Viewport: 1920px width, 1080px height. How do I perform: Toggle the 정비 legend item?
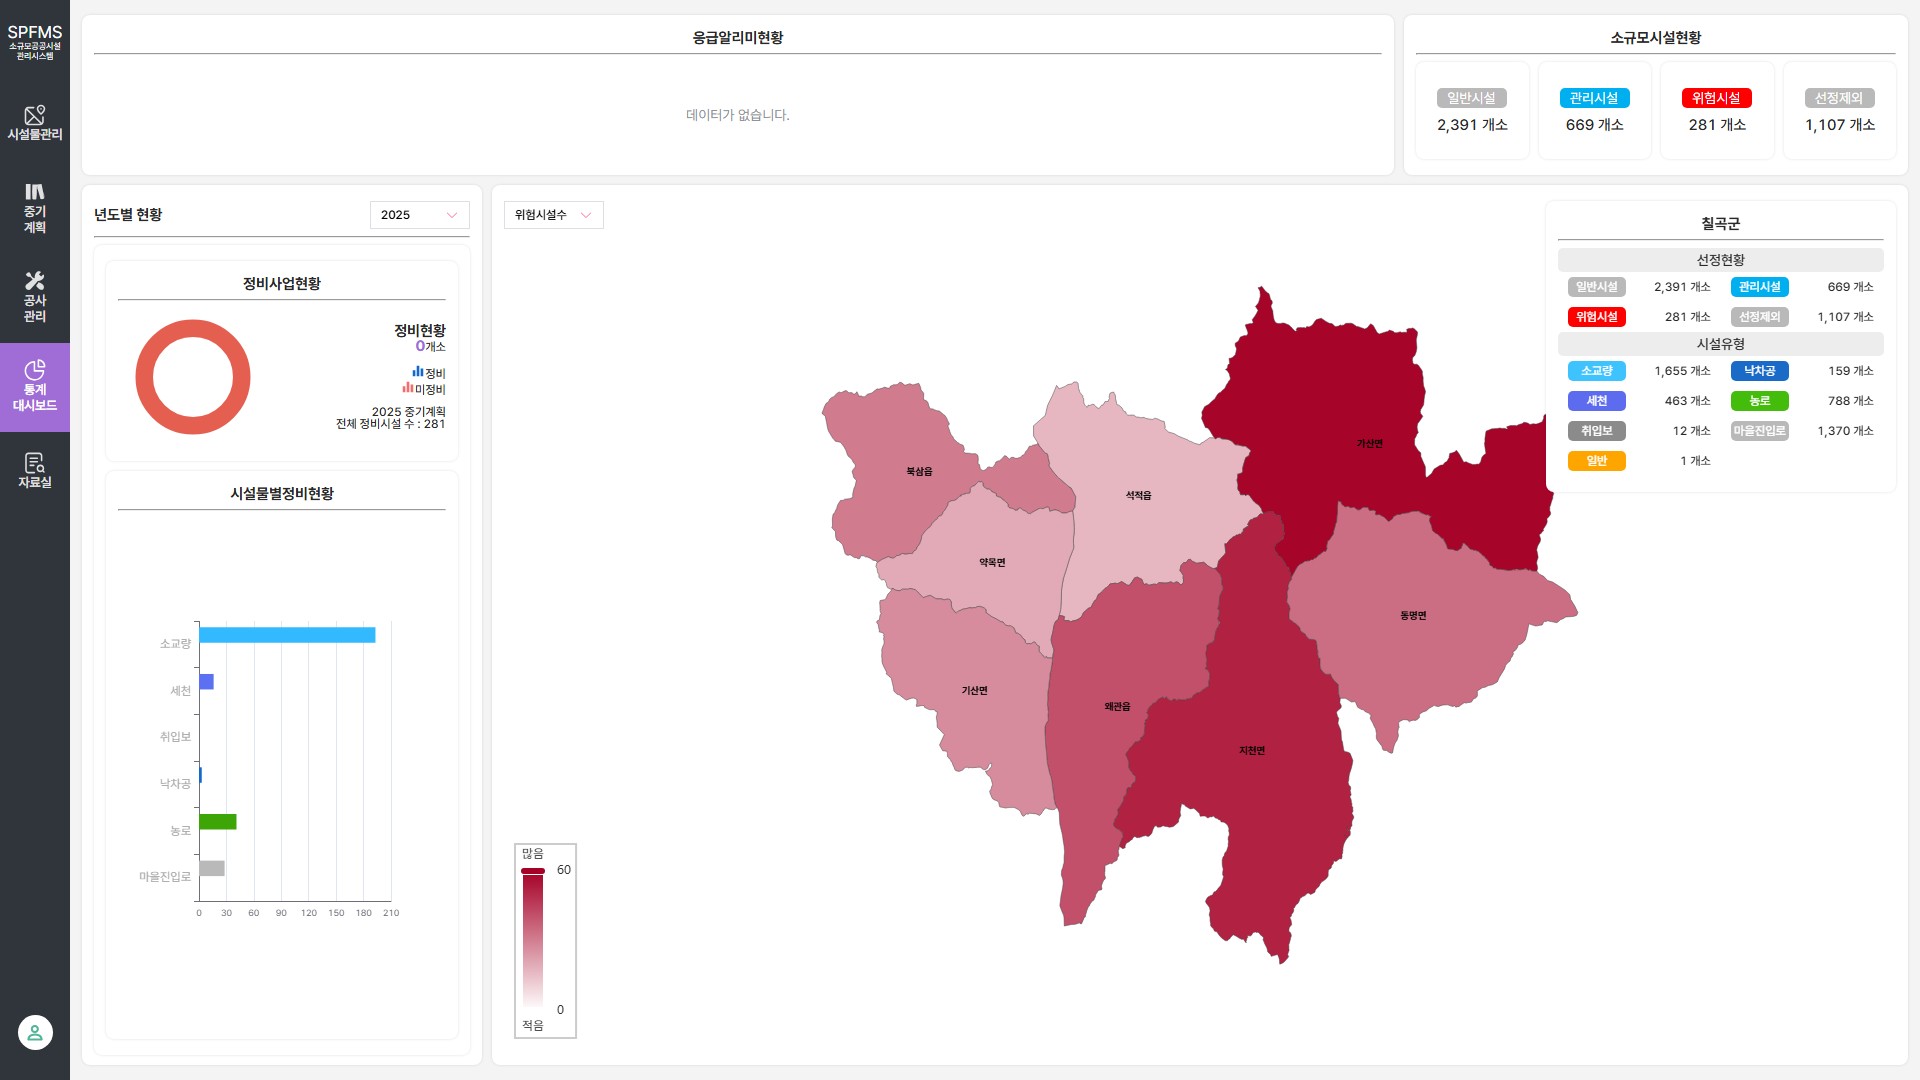coord(429,373)
